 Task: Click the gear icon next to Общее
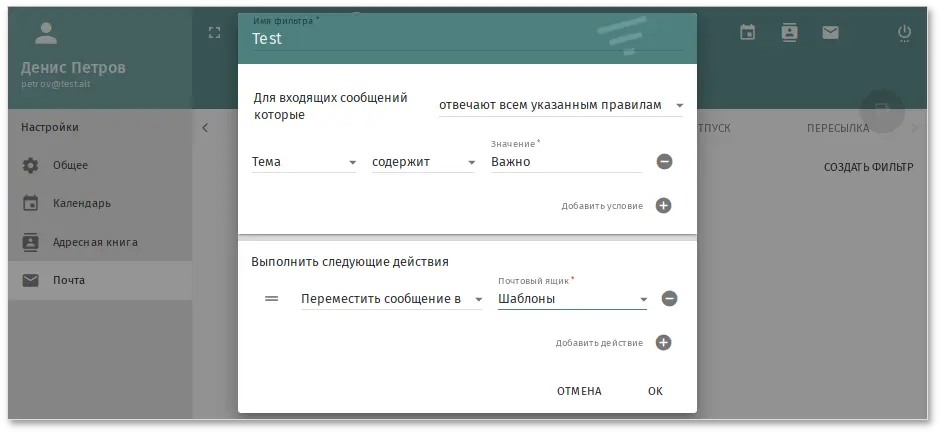[x=30, y=166]
